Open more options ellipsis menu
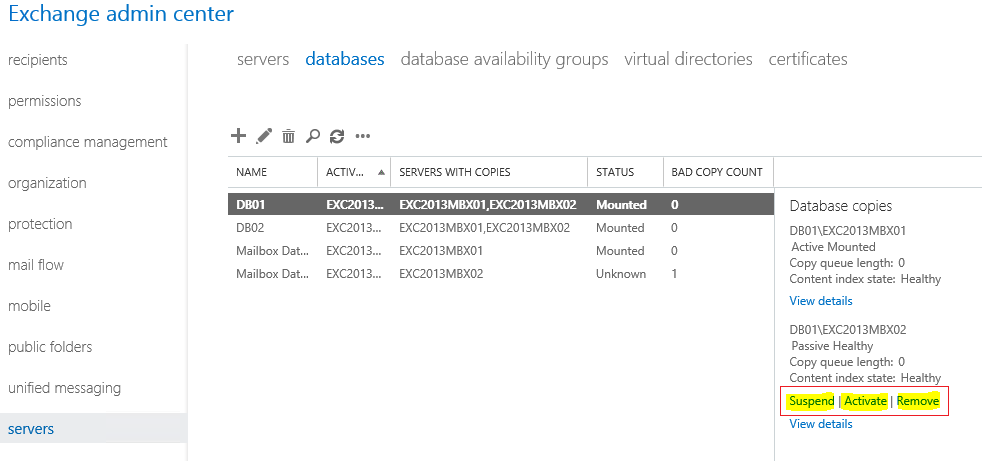 point(363,136)
